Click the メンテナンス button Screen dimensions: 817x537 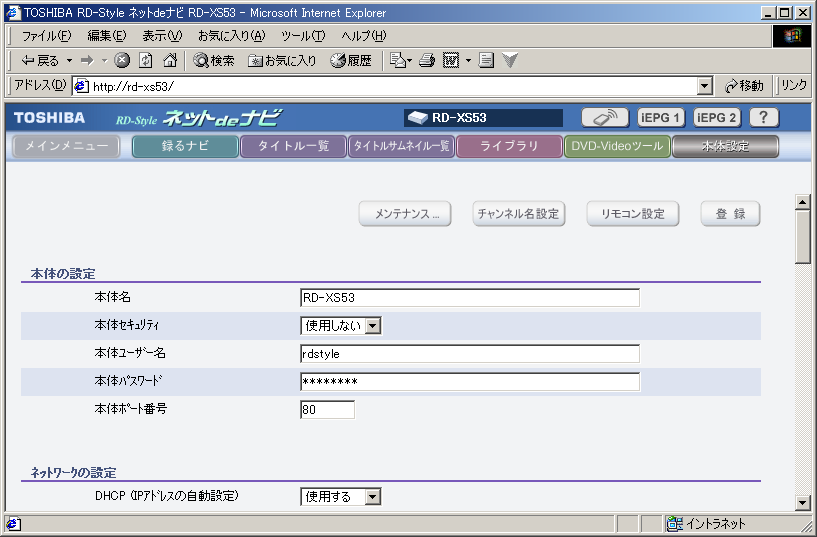[405, 214]
